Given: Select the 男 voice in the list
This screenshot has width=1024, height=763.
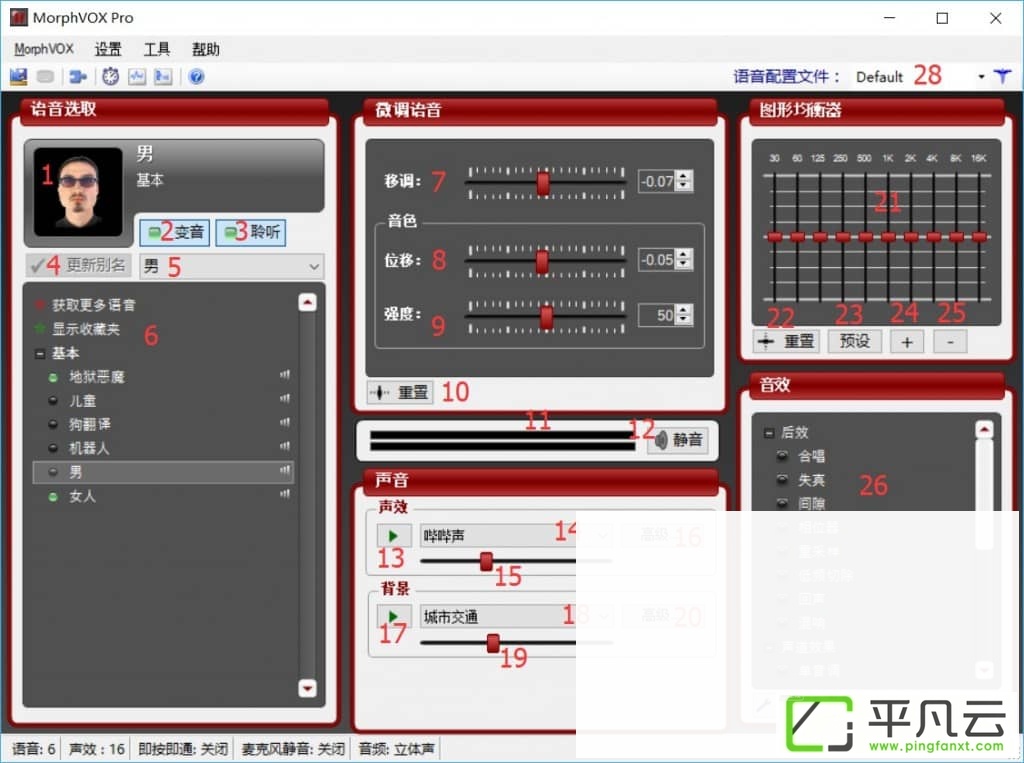Looking at the screenshot, I should pyautogui.click(x=163, y=472).
